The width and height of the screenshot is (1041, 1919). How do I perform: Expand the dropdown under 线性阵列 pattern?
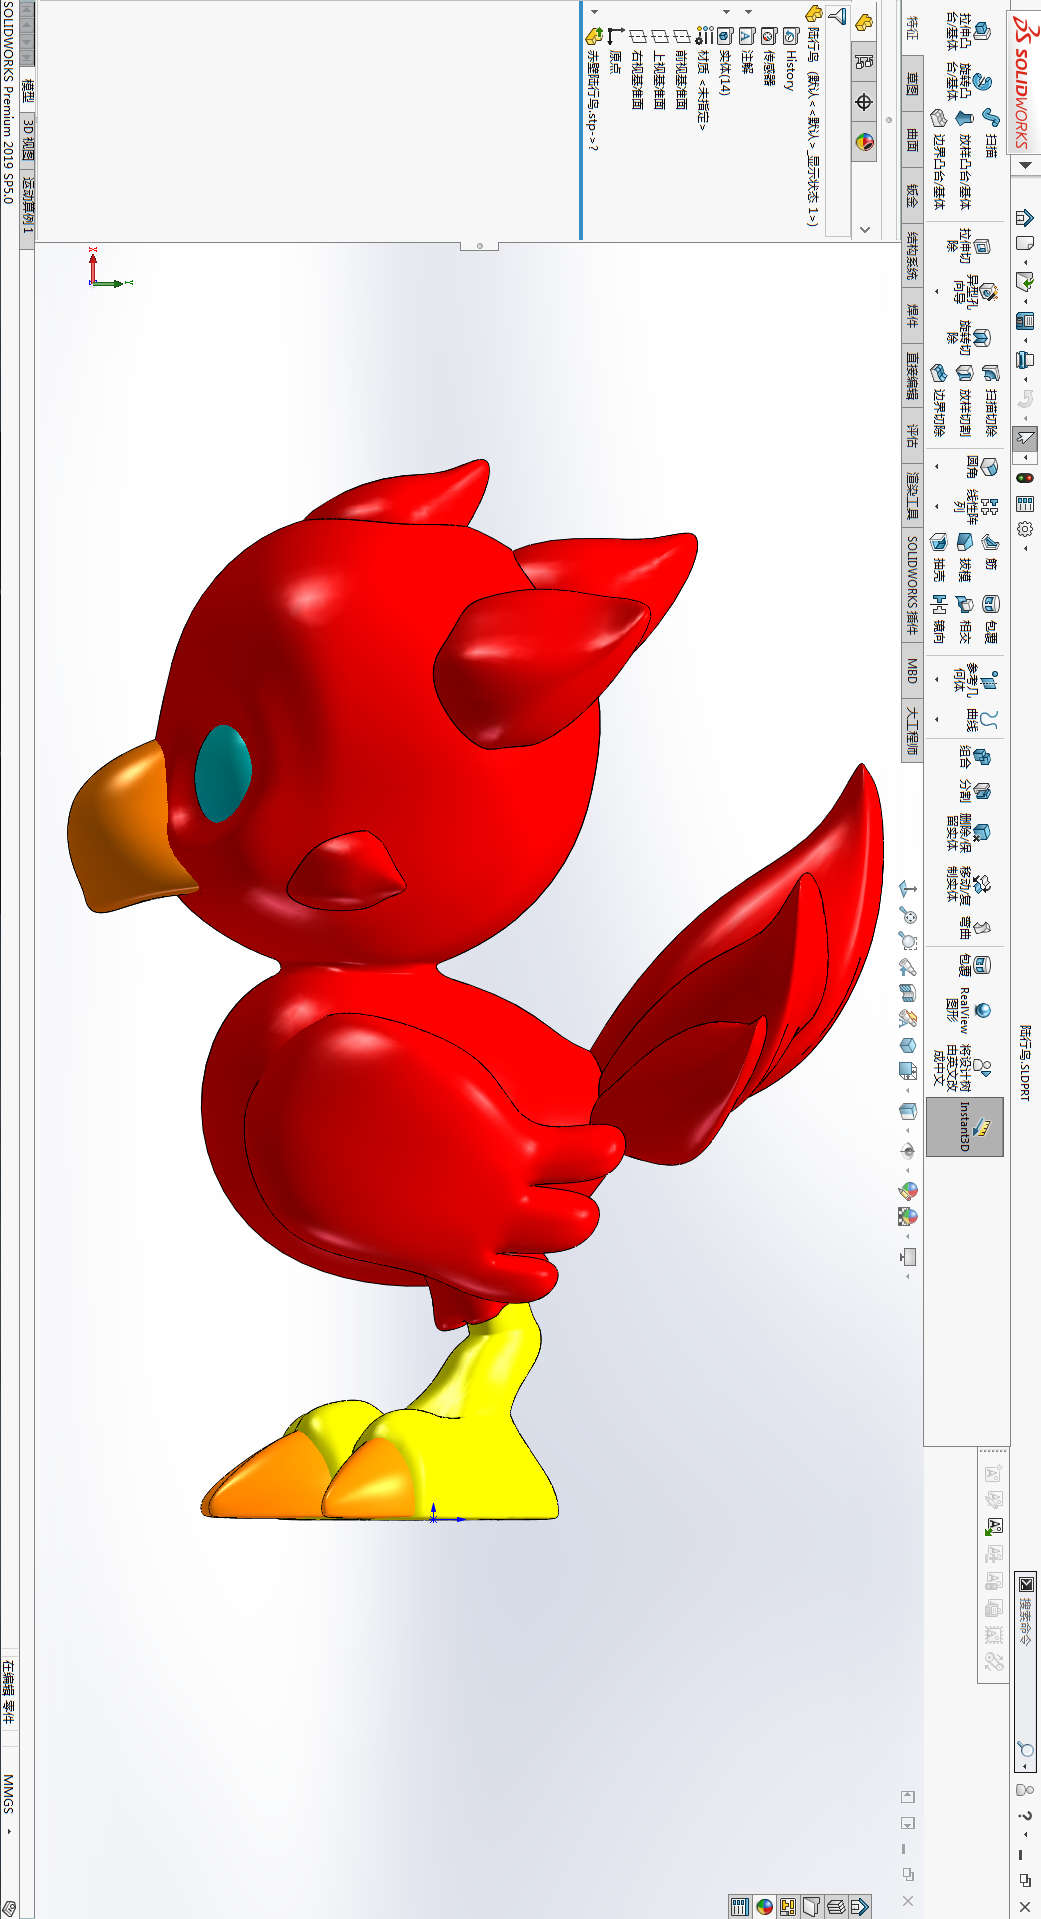[937, 507]
